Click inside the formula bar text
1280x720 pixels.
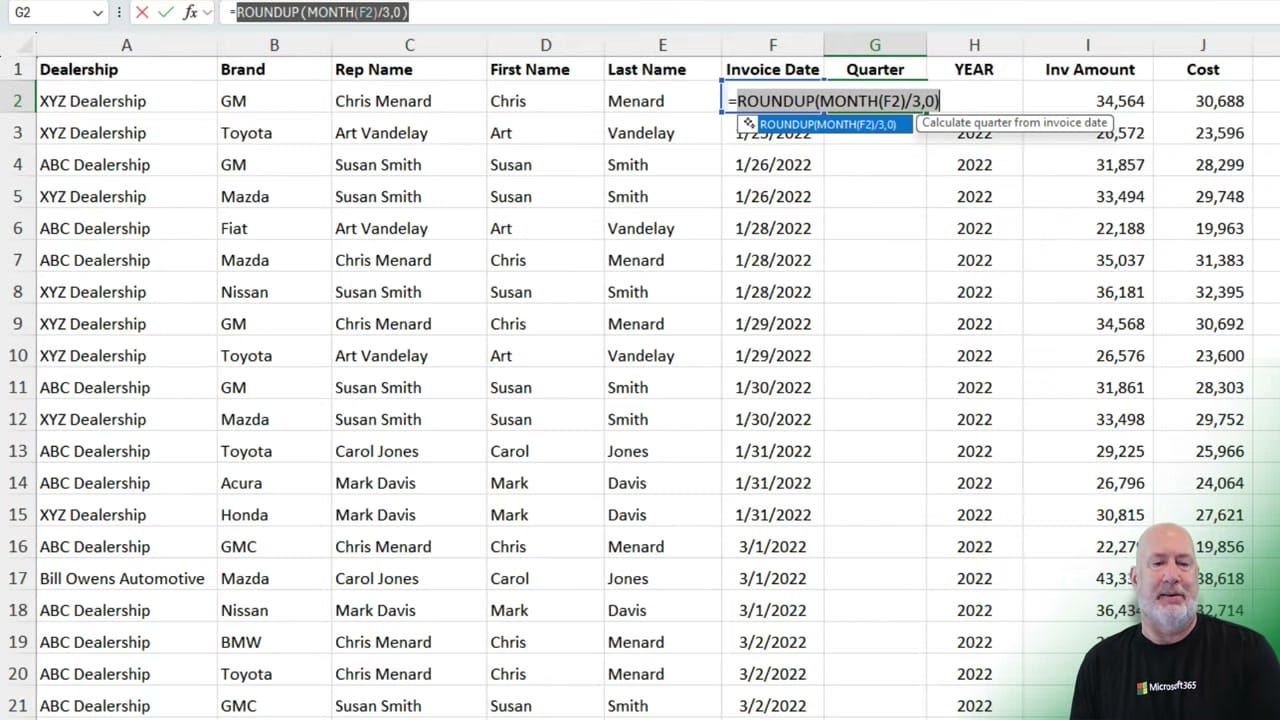[x=320, y=12]
